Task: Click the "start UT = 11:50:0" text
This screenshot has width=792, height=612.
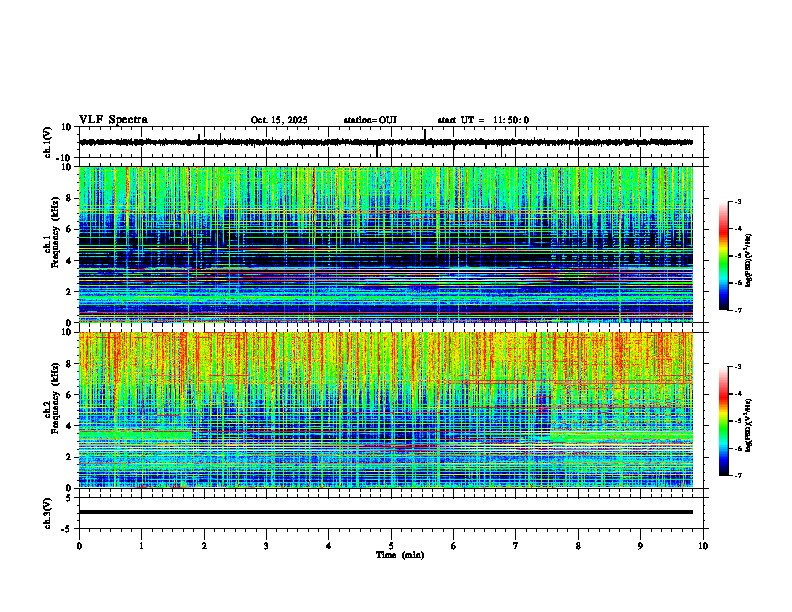Action: coord(483,120)
